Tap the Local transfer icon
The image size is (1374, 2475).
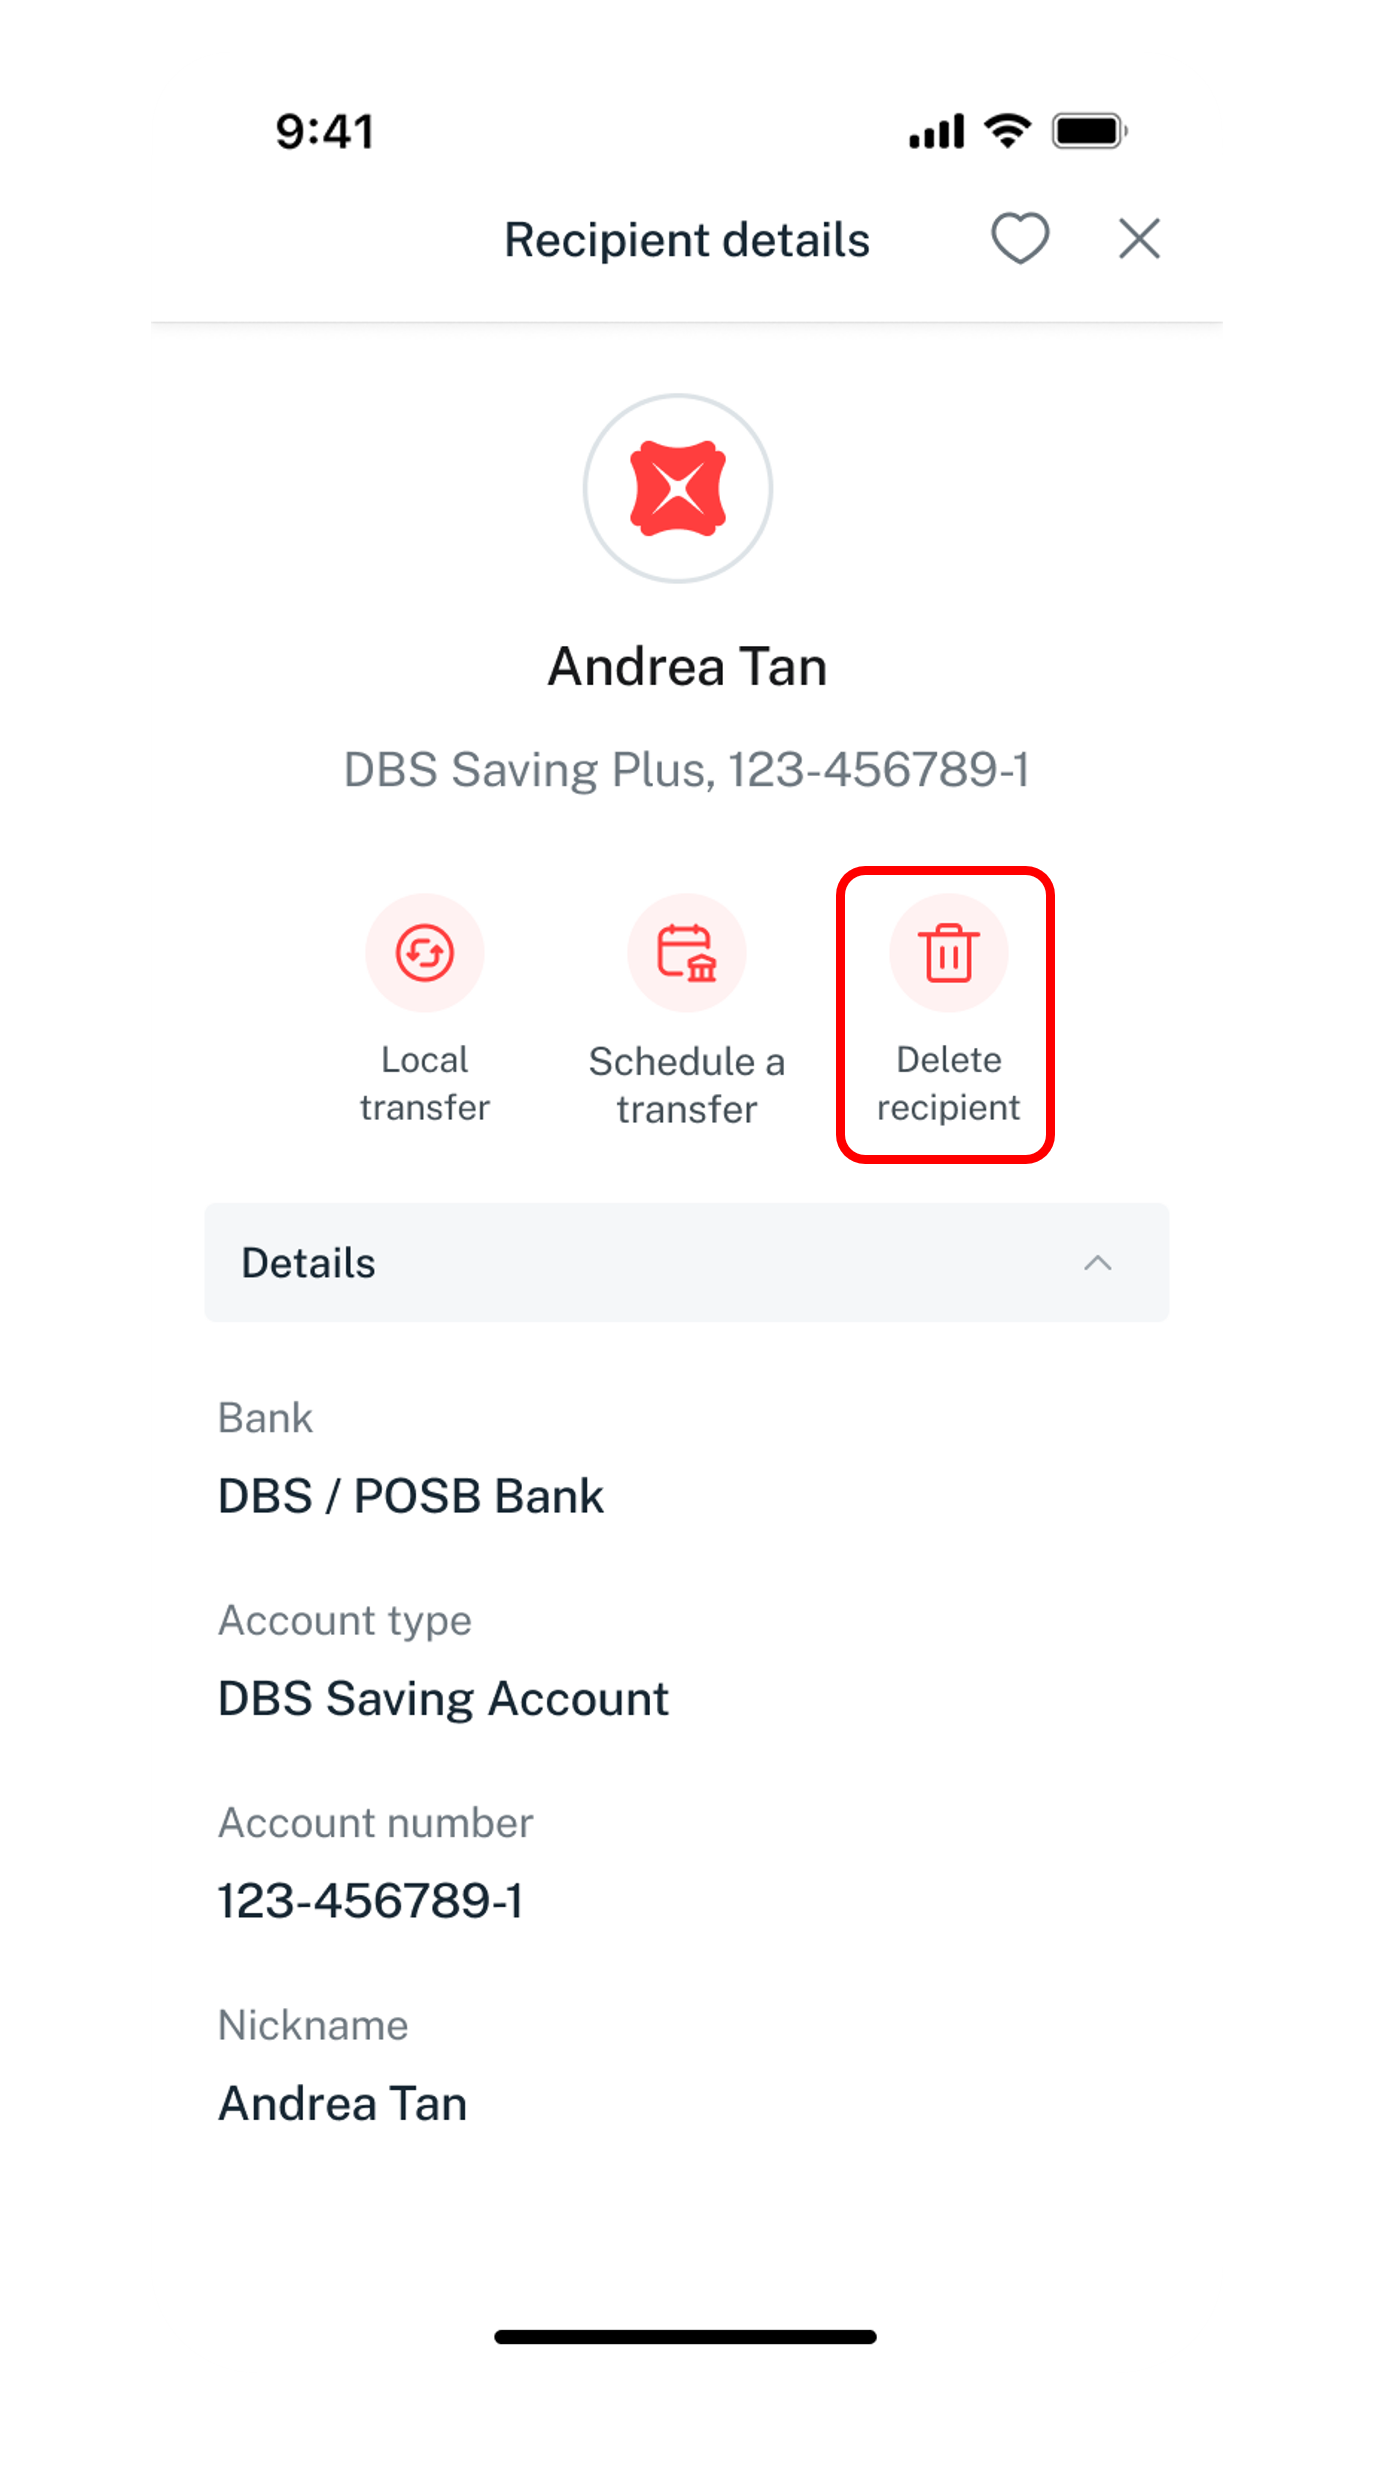[x=425, y=953]
